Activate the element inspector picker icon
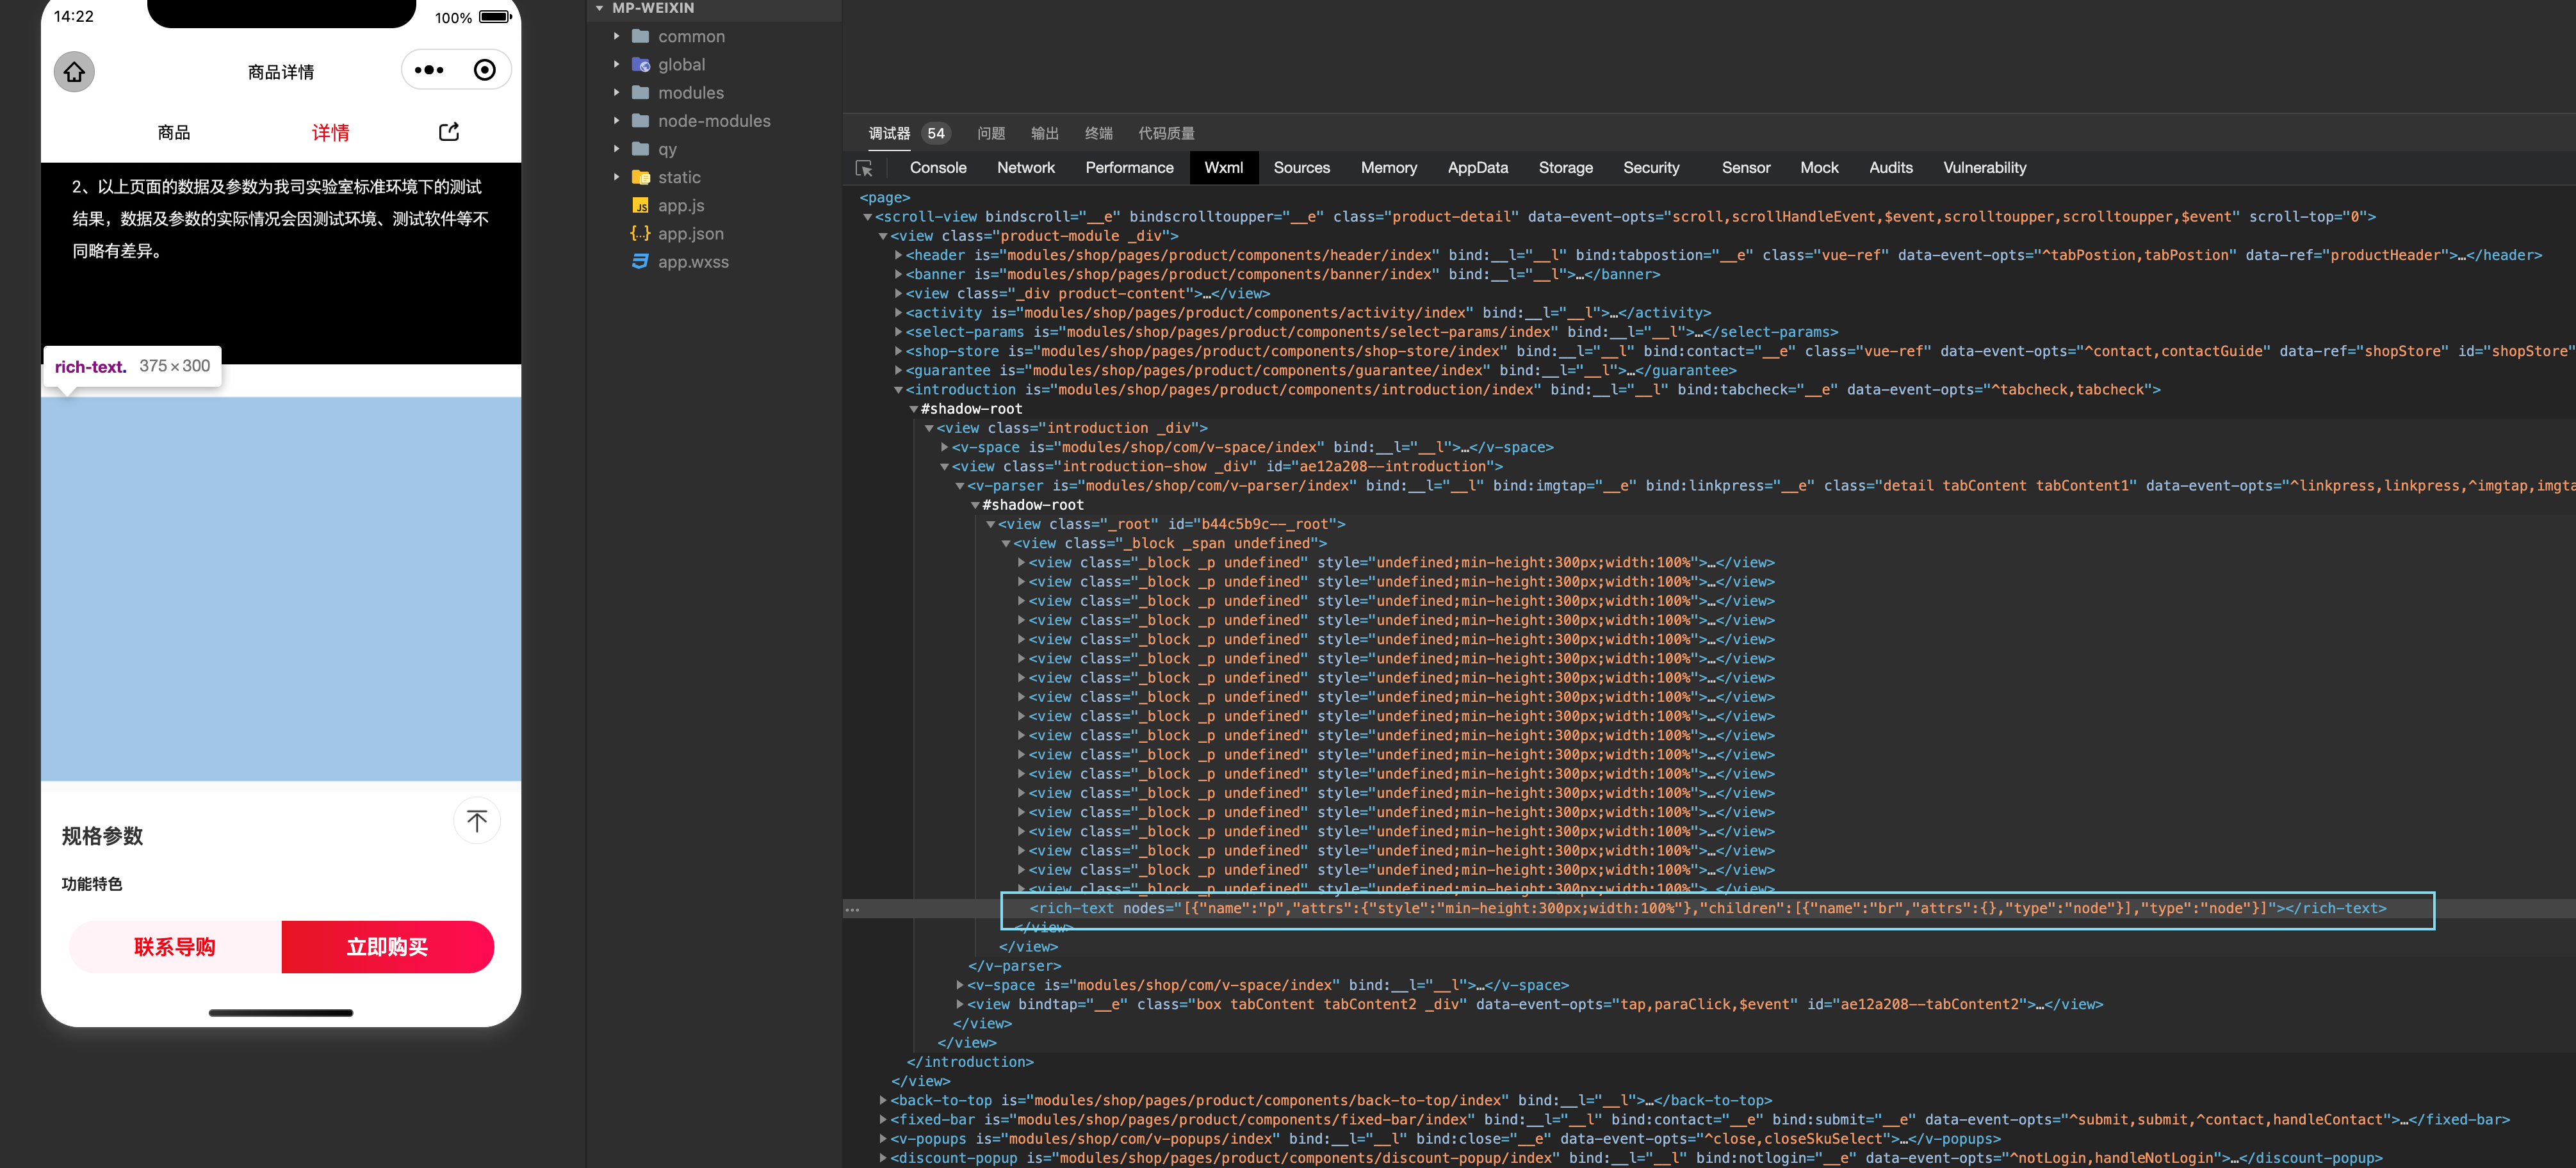The width and height of the screenshot is (2576, 1168). pyautogui.click(x=864, y=168)
